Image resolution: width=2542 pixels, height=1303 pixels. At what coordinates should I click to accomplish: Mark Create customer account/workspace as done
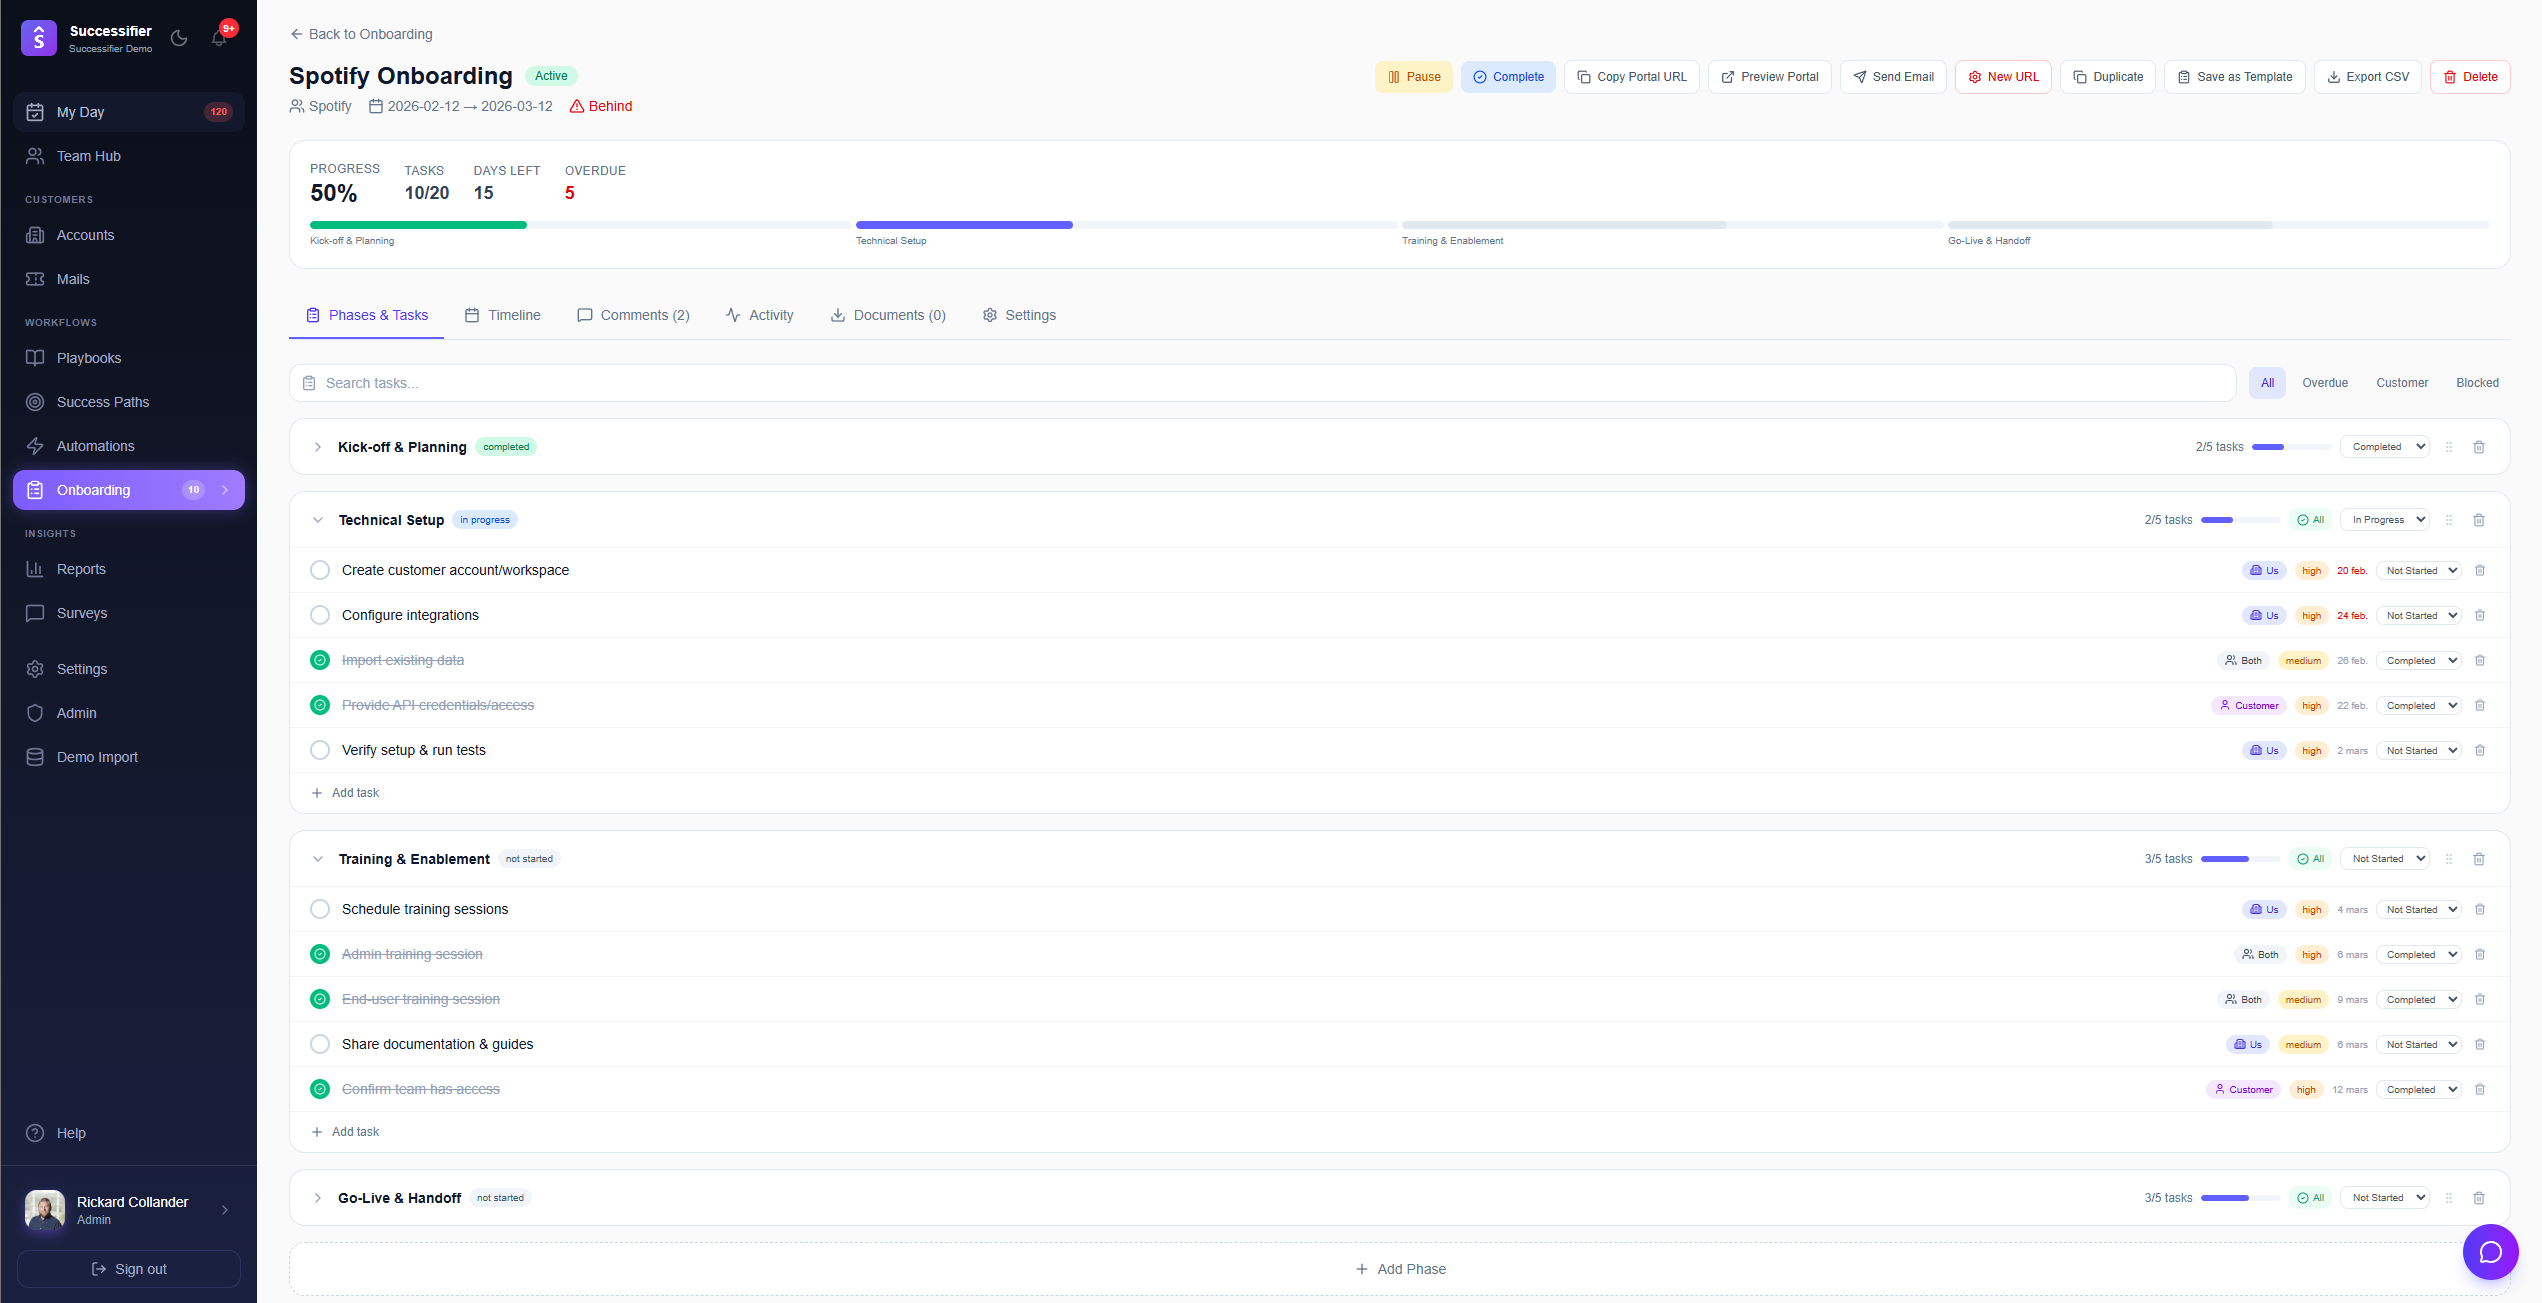tap(320, 570)
